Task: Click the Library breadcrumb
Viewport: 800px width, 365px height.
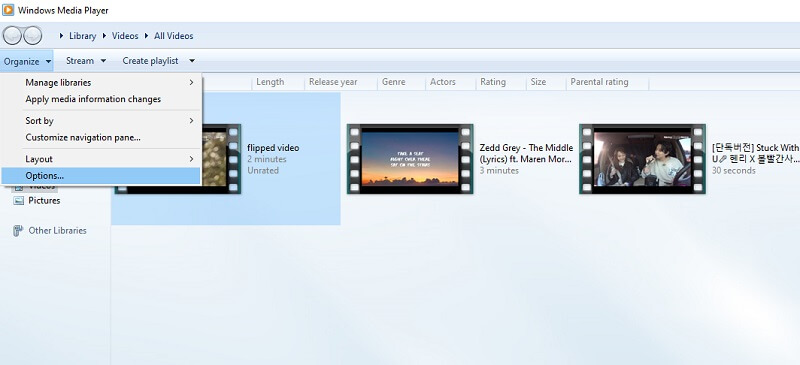Action: 82,36
